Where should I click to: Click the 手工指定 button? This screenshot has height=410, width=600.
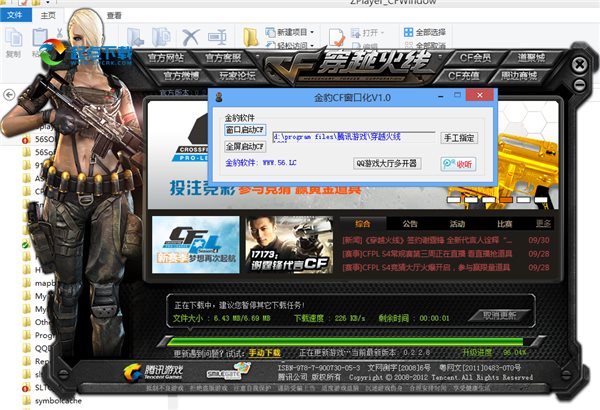pyautogui.click(x=459, y=138)
